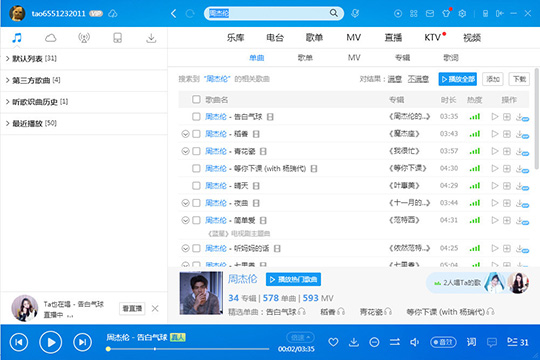Open the download manager sidebar tab
Screen dimensions: 540x360
click(x=151, y=38)
